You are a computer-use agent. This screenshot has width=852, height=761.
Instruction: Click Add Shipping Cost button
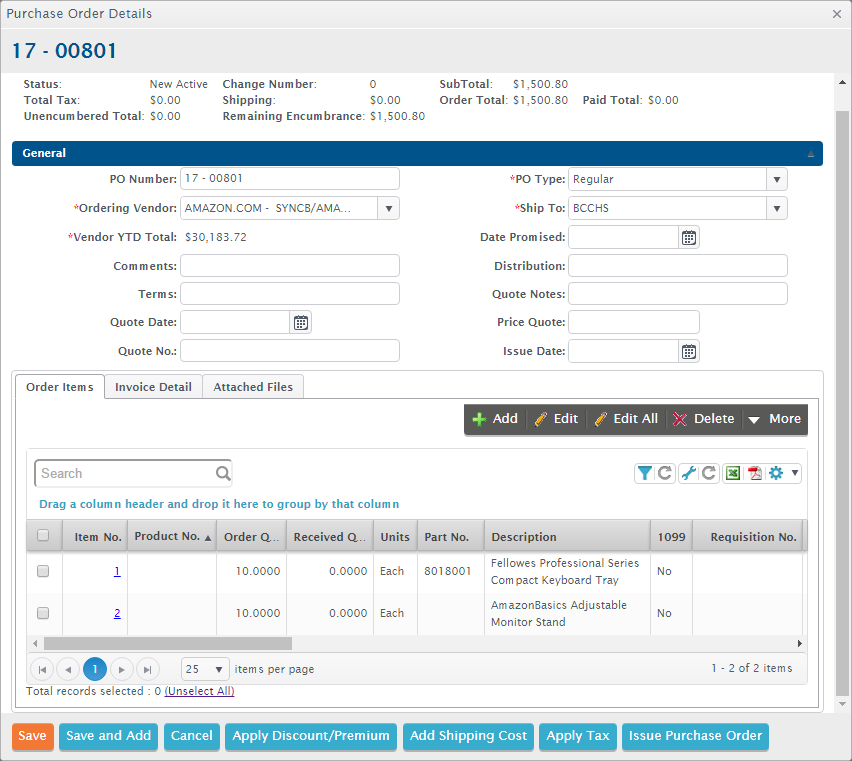click(468, 736)
